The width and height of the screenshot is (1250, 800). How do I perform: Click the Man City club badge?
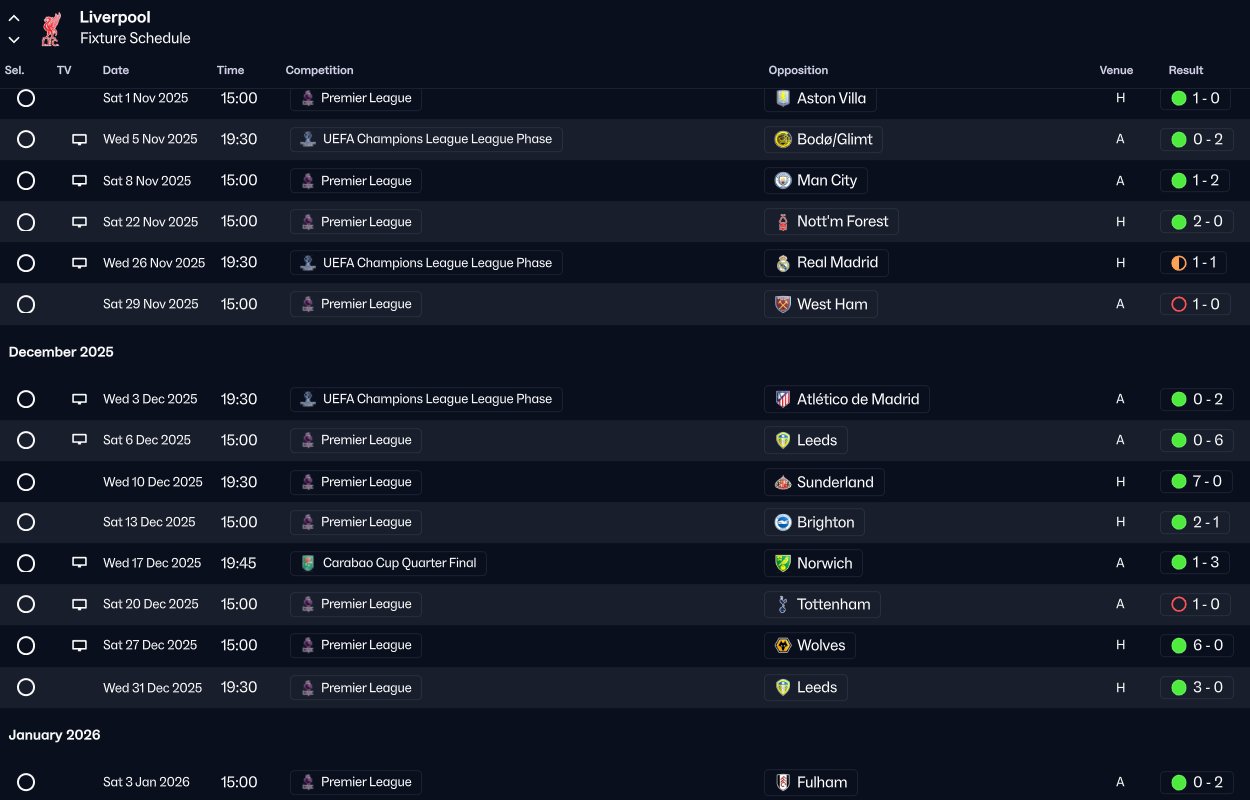(x=783, y=181)
